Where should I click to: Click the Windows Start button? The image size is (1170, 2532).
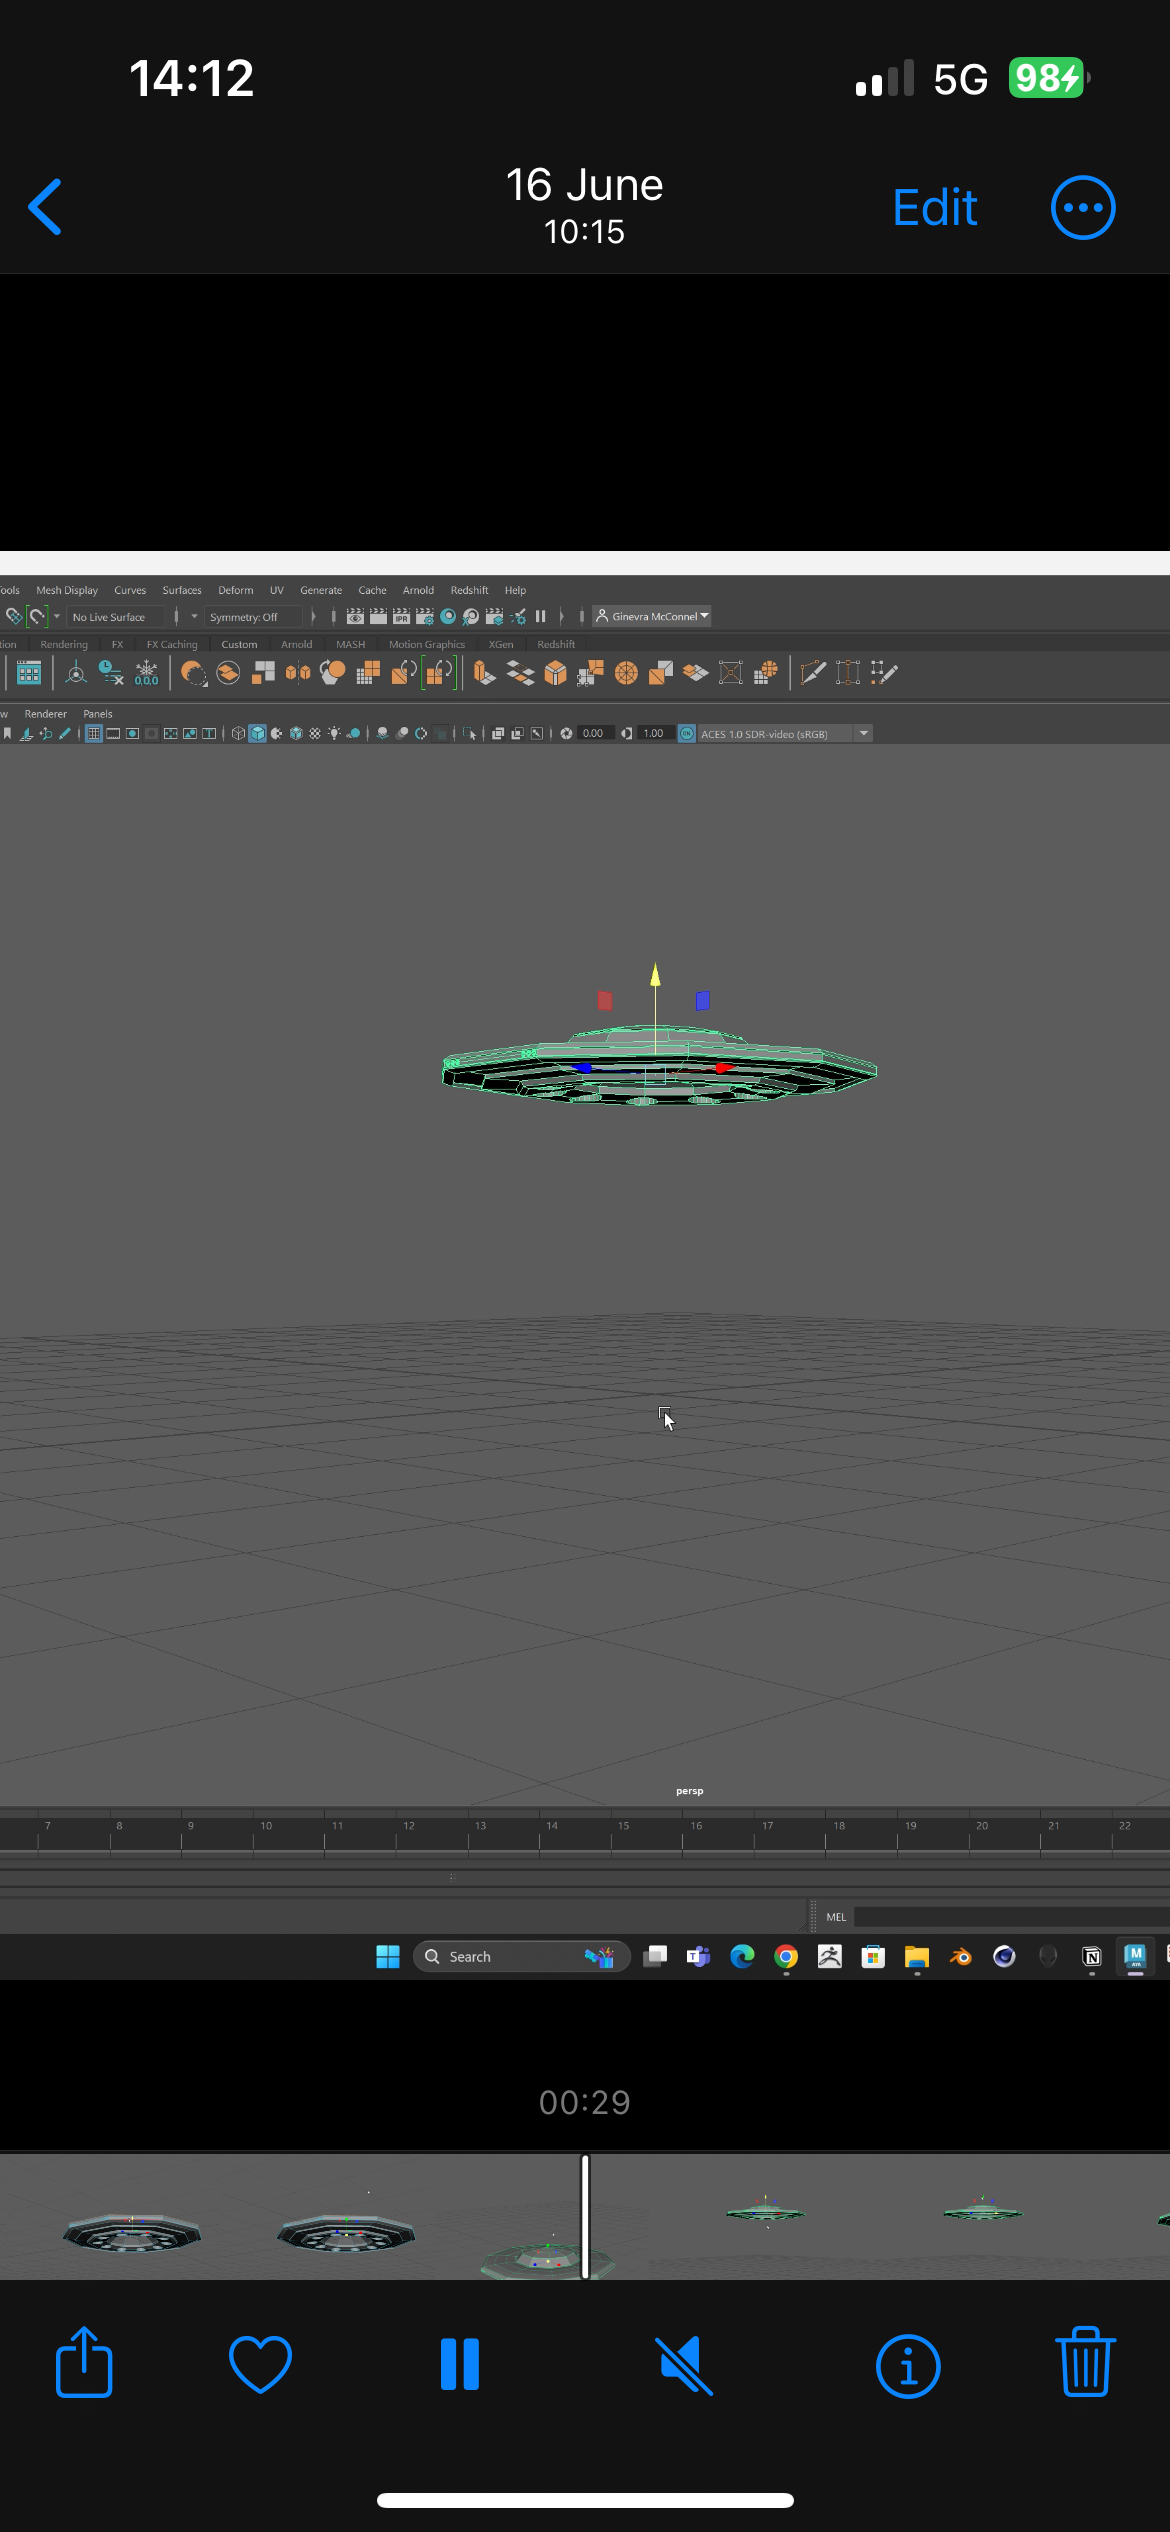pos(388,1956)
